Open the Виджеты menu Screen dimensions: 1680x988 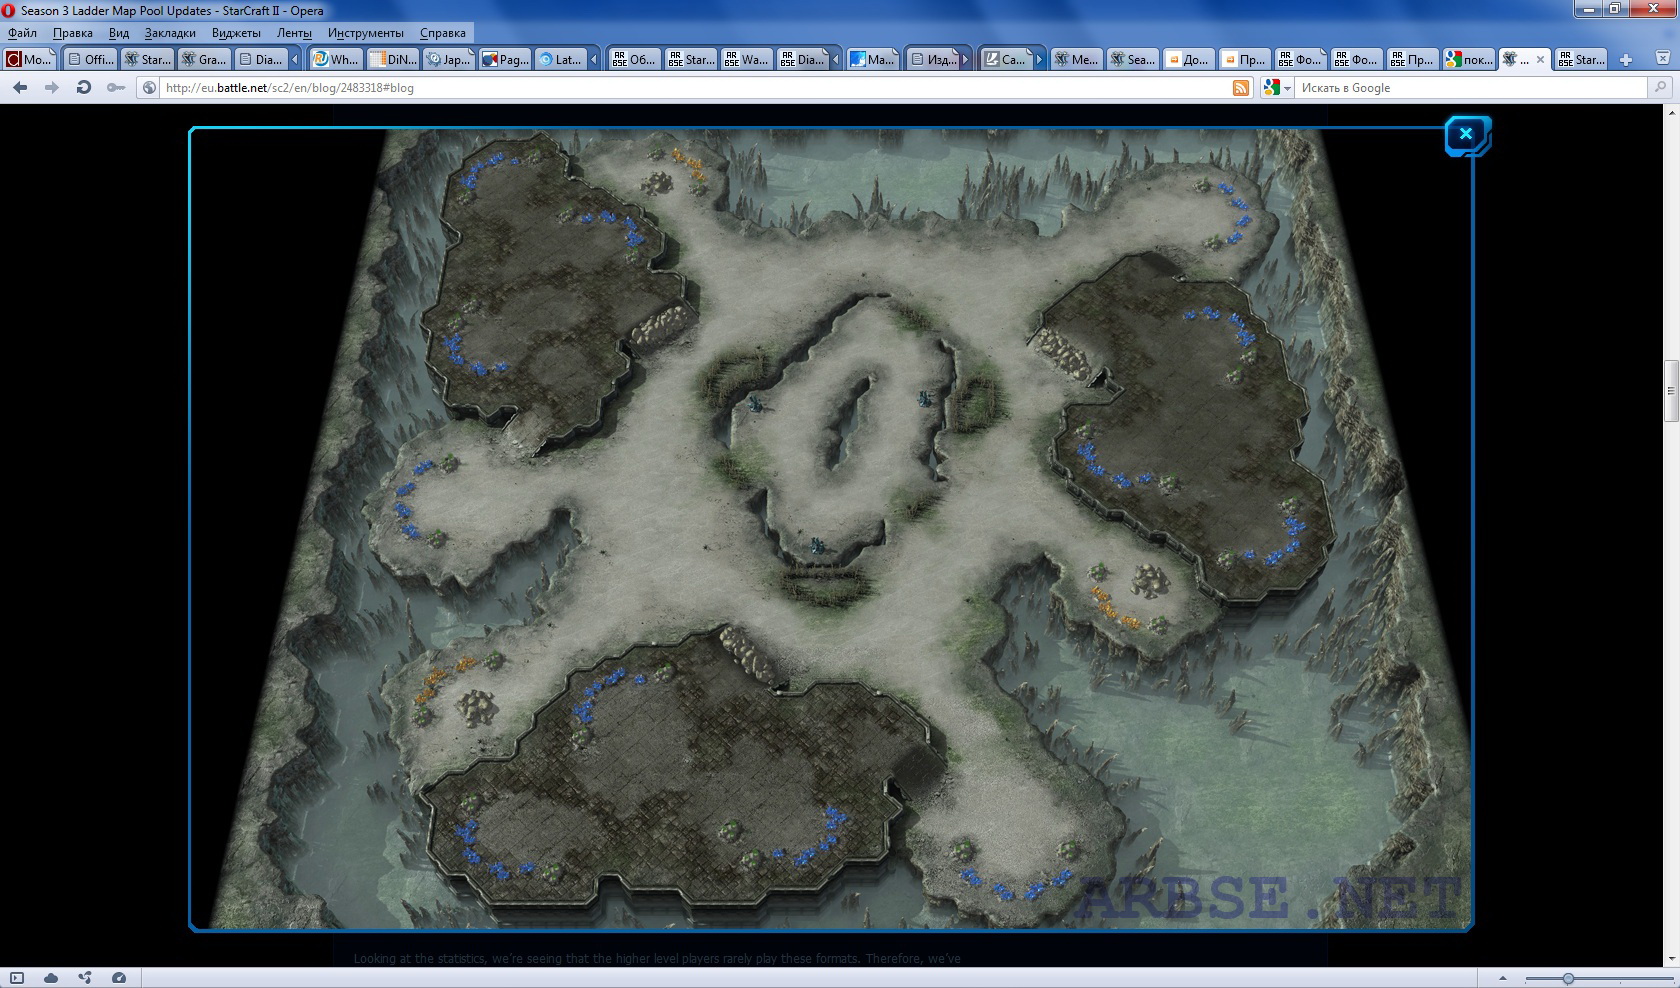(236, 33)
